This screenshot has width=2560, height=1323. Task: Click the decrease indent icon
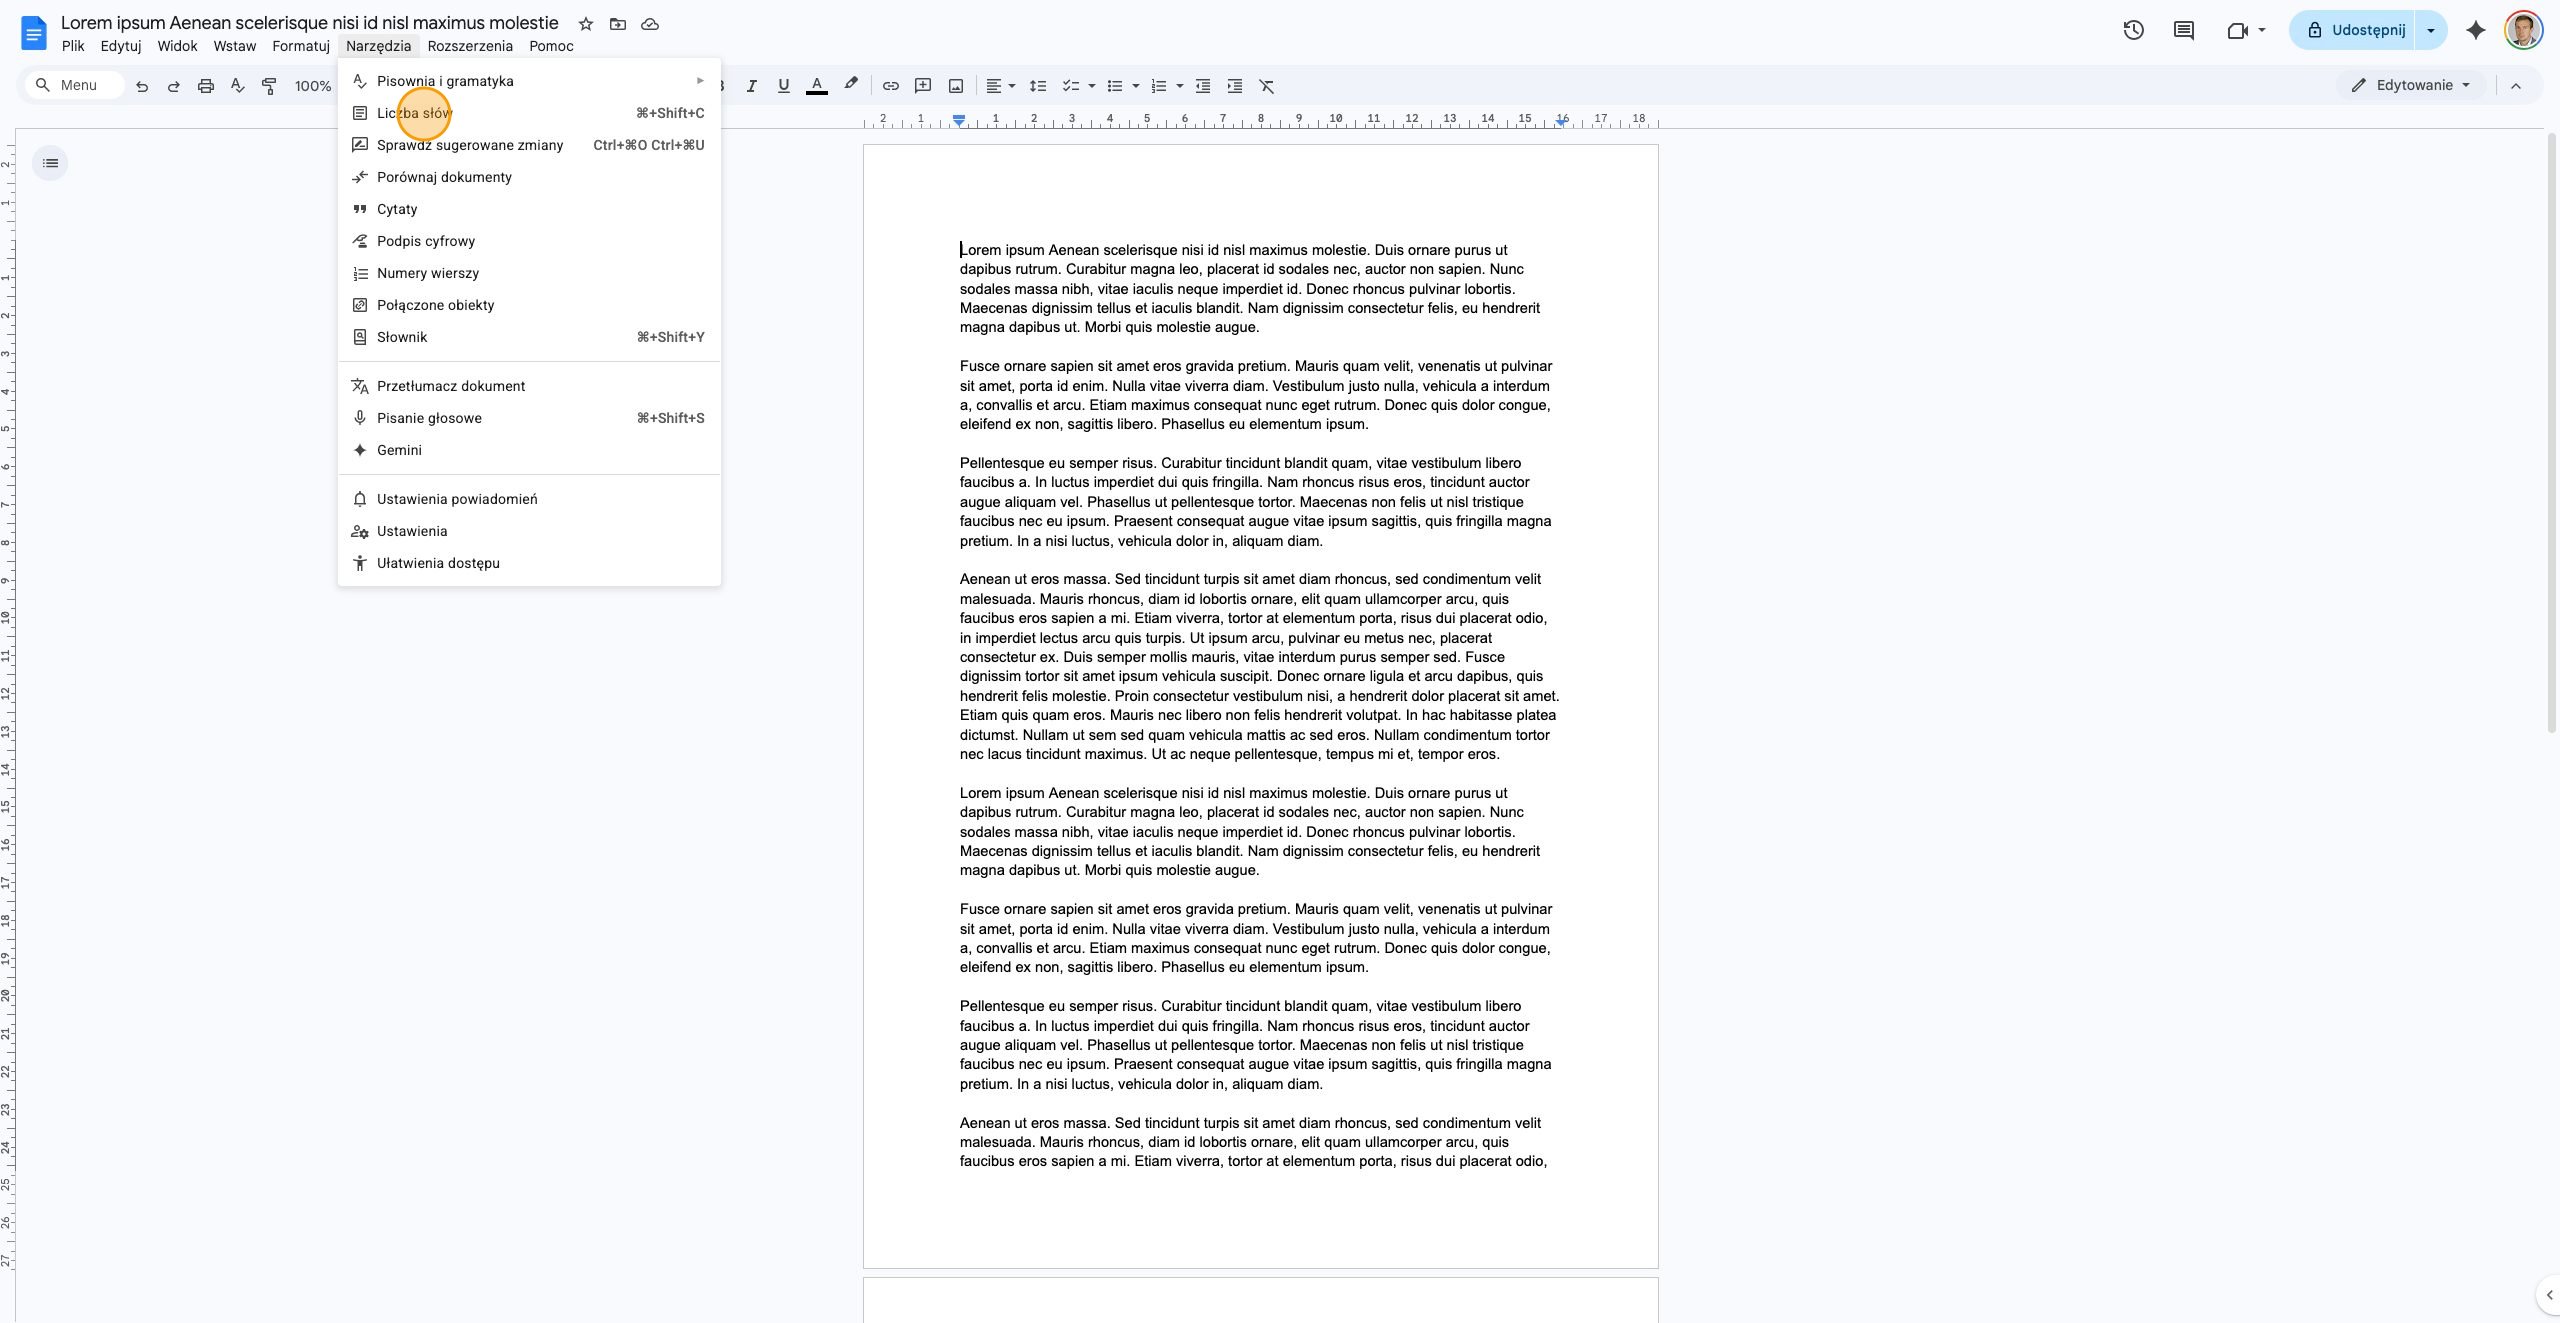[x=1203, y=86]
